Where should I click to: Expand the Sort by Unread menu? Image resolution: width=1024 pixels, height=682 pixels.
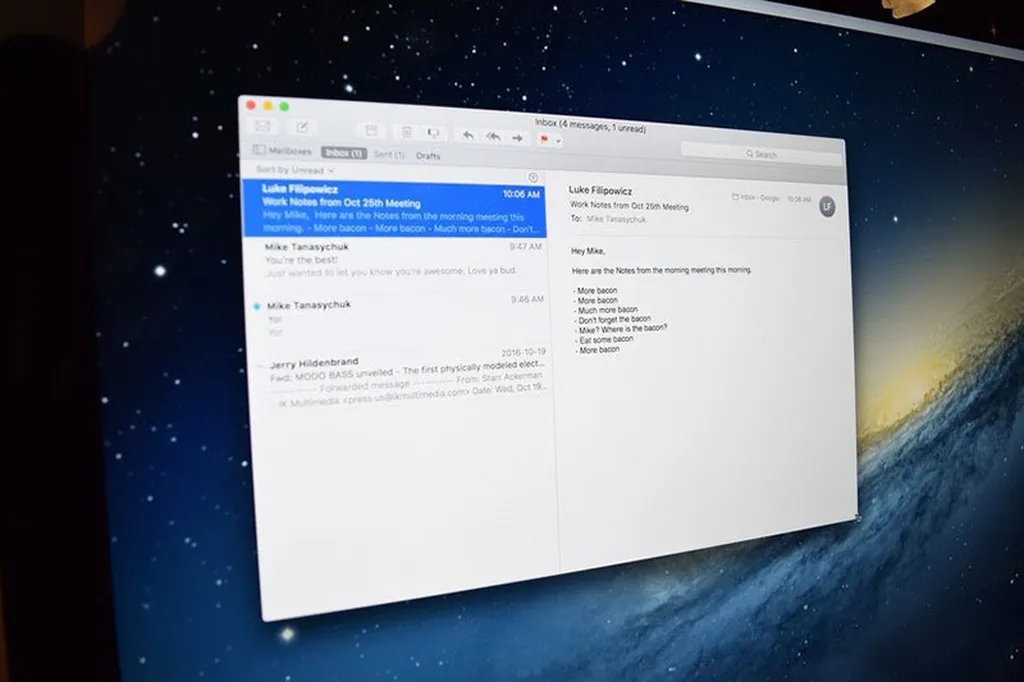[295, 170]
